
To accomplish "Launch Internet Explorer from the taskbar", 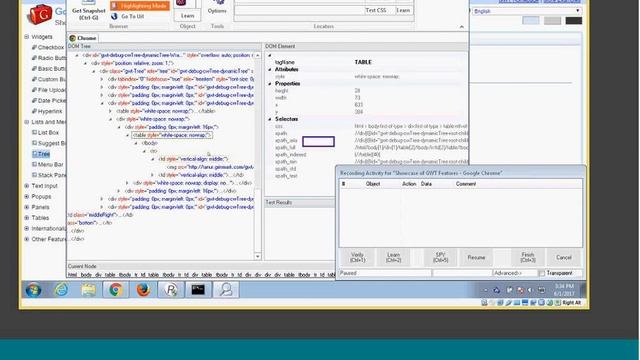I will pos(61,290).
